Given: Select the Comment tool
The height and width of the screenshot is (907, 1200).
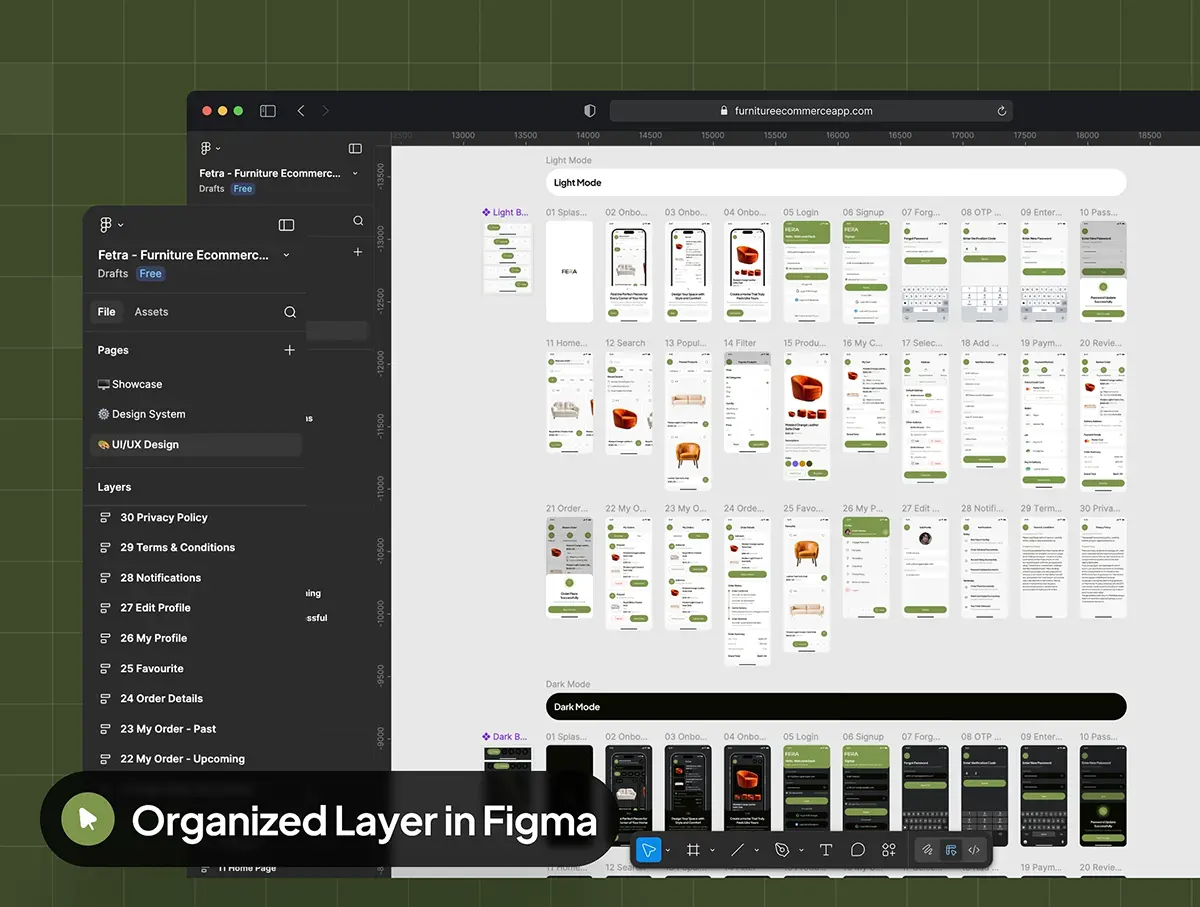Looking at the screenshot, I should (x=857, y=850).
